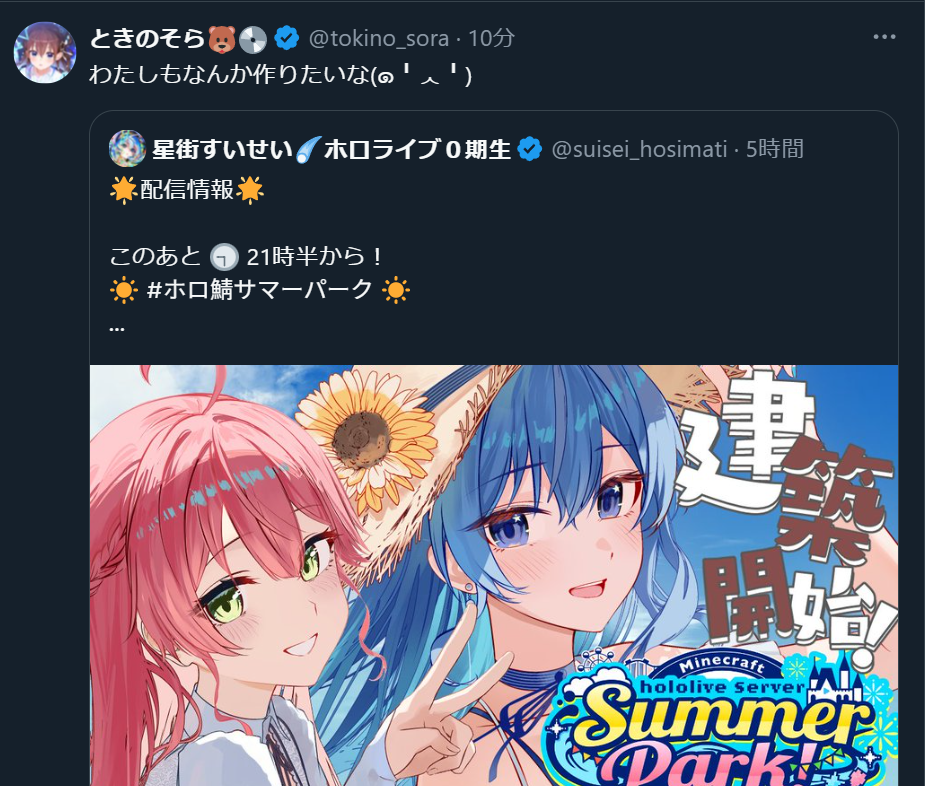Open the Summer Park artwork image
The height and width of the screenshot is (786, 925).
point(494,575)
